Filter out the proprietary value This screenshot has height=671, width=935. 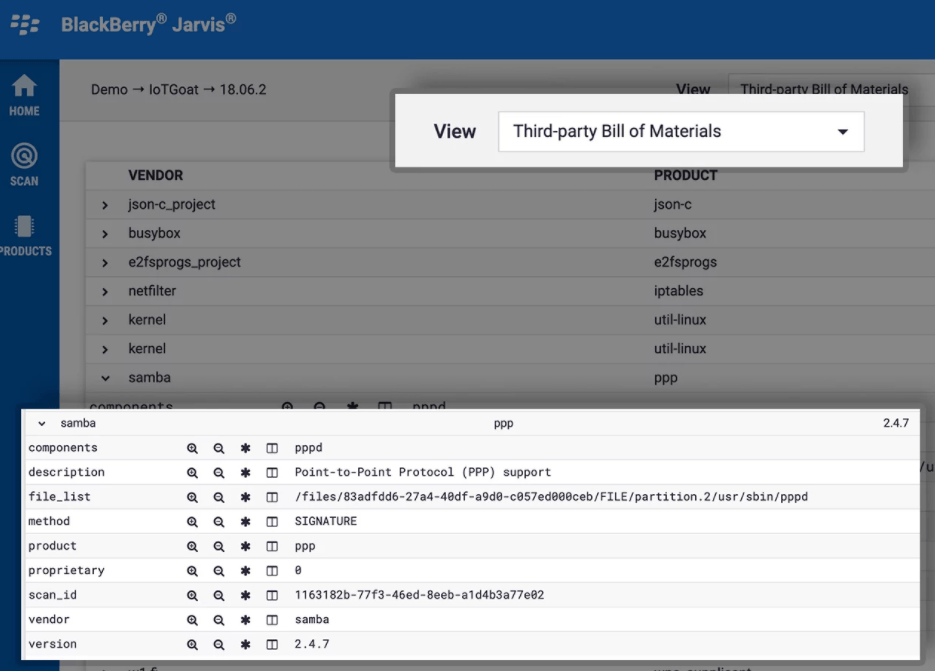(219, 571)
